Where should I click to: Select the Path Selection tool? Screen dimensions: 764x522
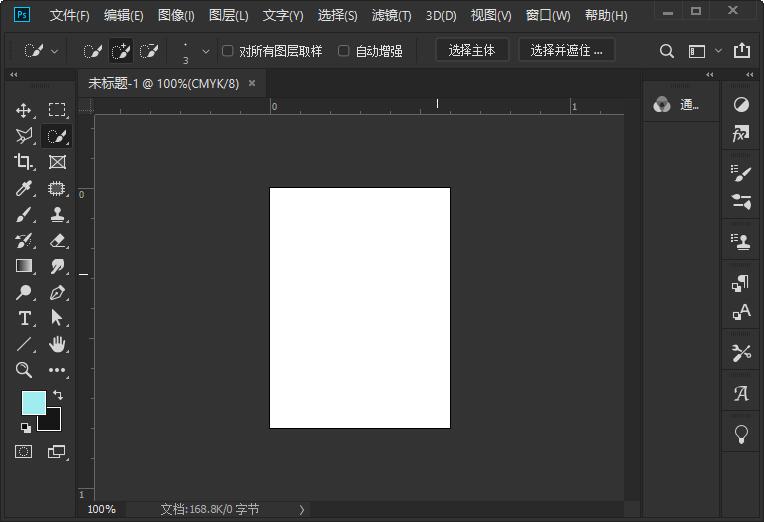click(57, 318)
